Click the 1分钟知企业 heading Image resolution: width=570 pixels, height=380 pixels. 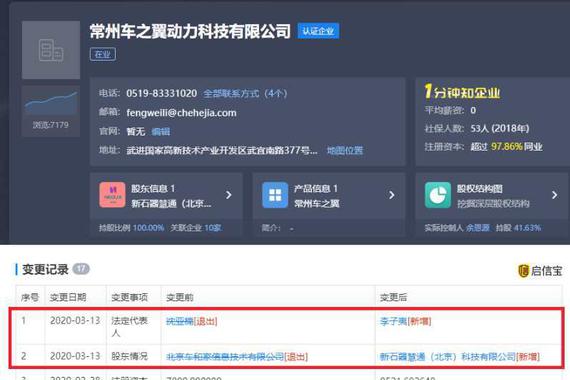click(x=462, y=92)
